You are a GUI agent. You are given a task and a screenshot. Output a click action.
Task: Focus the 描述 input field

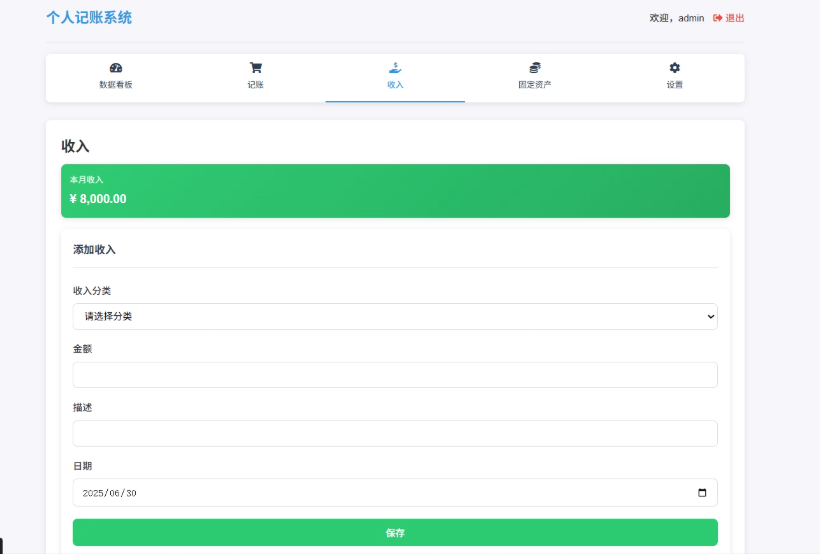(395, 434)
